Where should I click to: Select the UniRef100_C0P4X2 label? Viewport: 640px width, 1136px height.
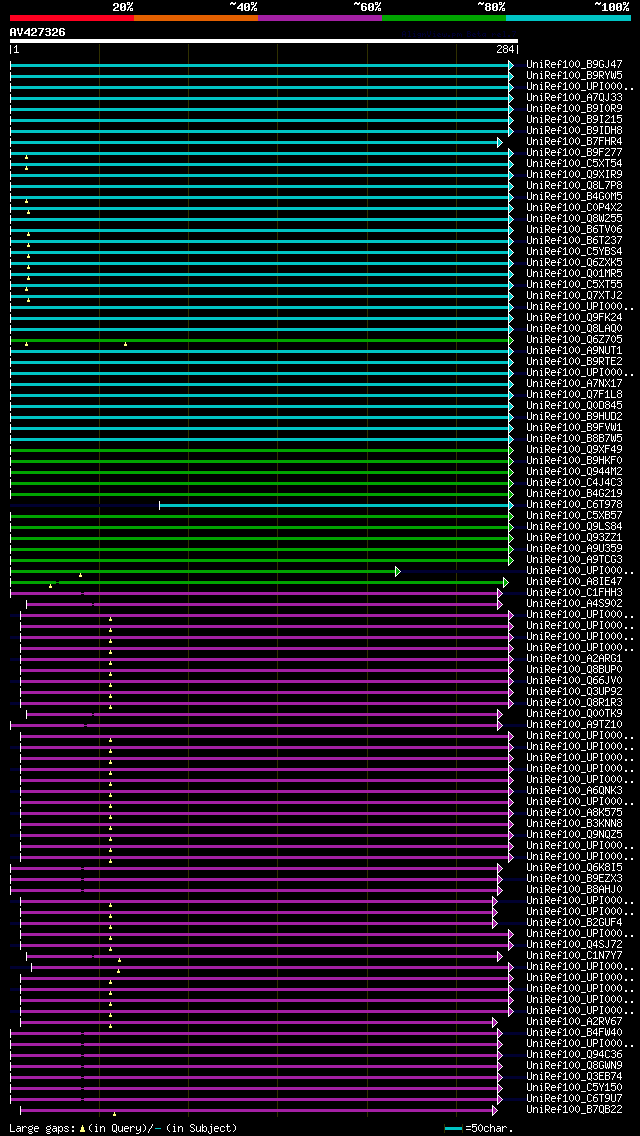click(x=574, y=207)
